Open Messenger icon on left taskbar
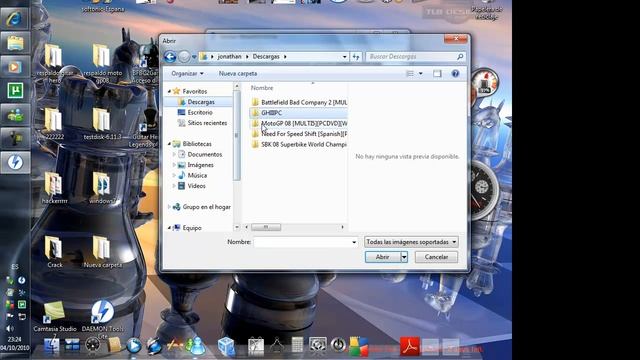Viewport: 640px width, 360px height. click(15, 115)
